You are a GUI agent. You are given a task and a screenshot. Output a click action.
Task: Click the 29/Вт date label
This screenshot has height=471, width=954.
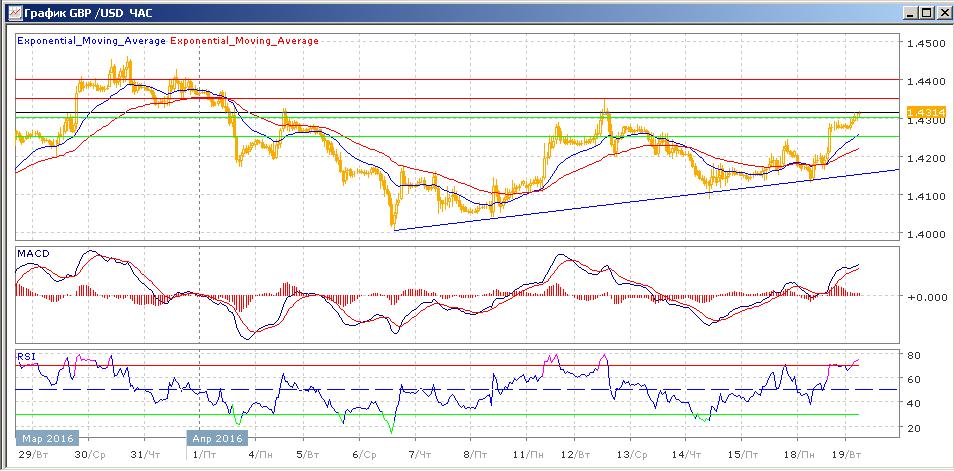coord(33,455)
